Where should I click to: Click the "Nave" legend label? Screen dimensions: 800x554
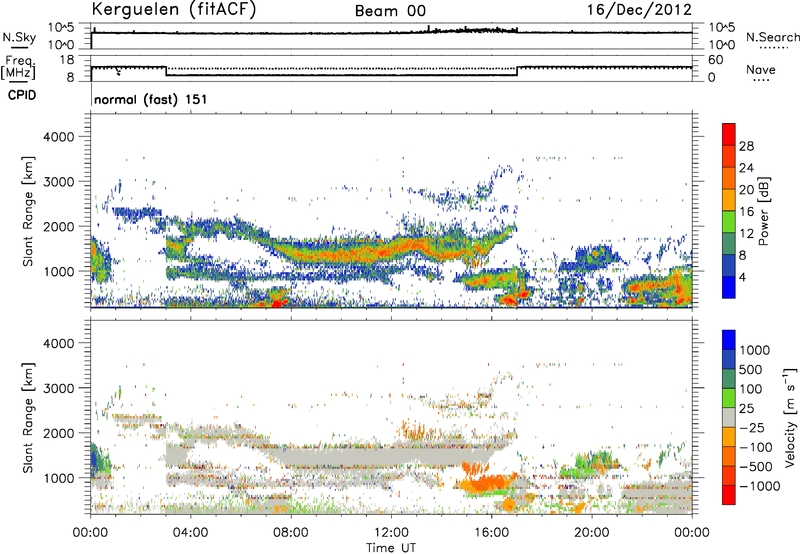[760, 70]
